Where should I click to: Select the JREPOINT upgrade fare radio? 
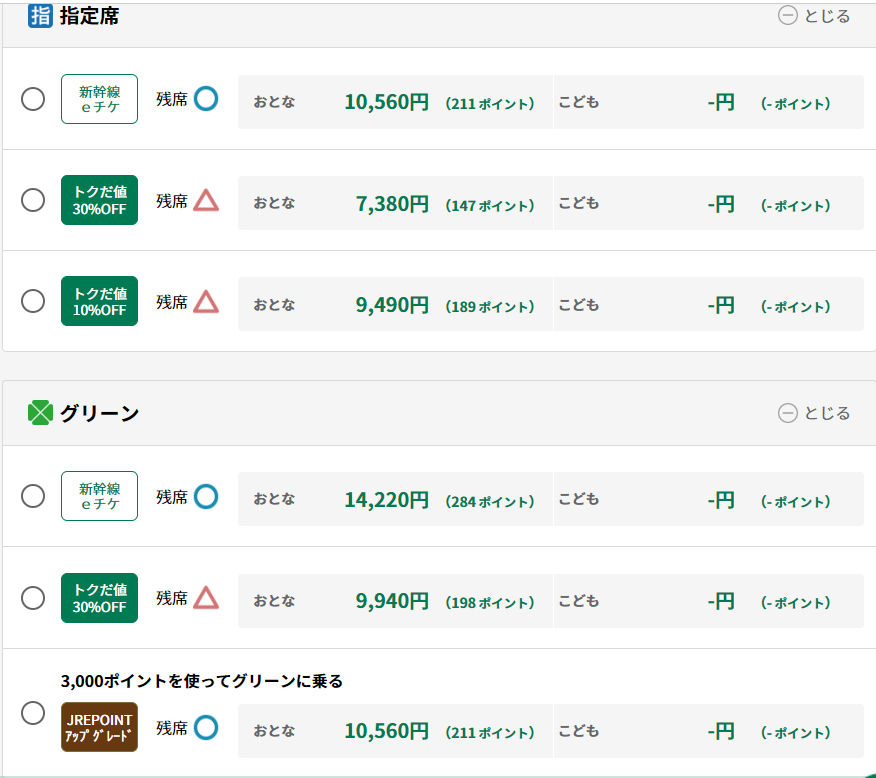coord(33,713)
